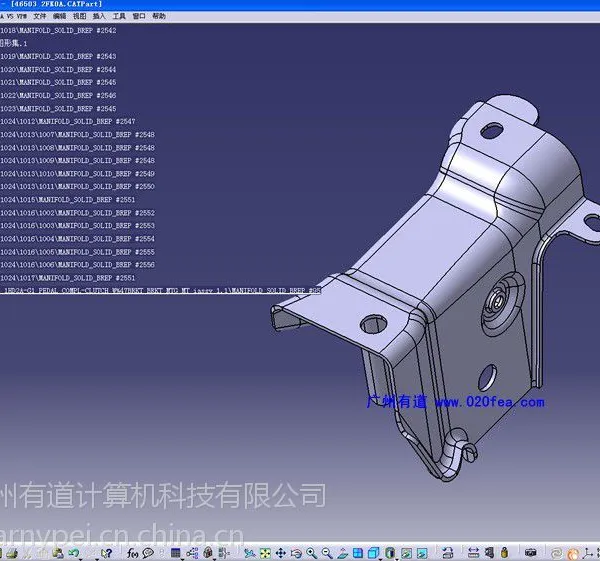
Task: Open the 工具 (Tools) menu
Action: tap(119, 16)
